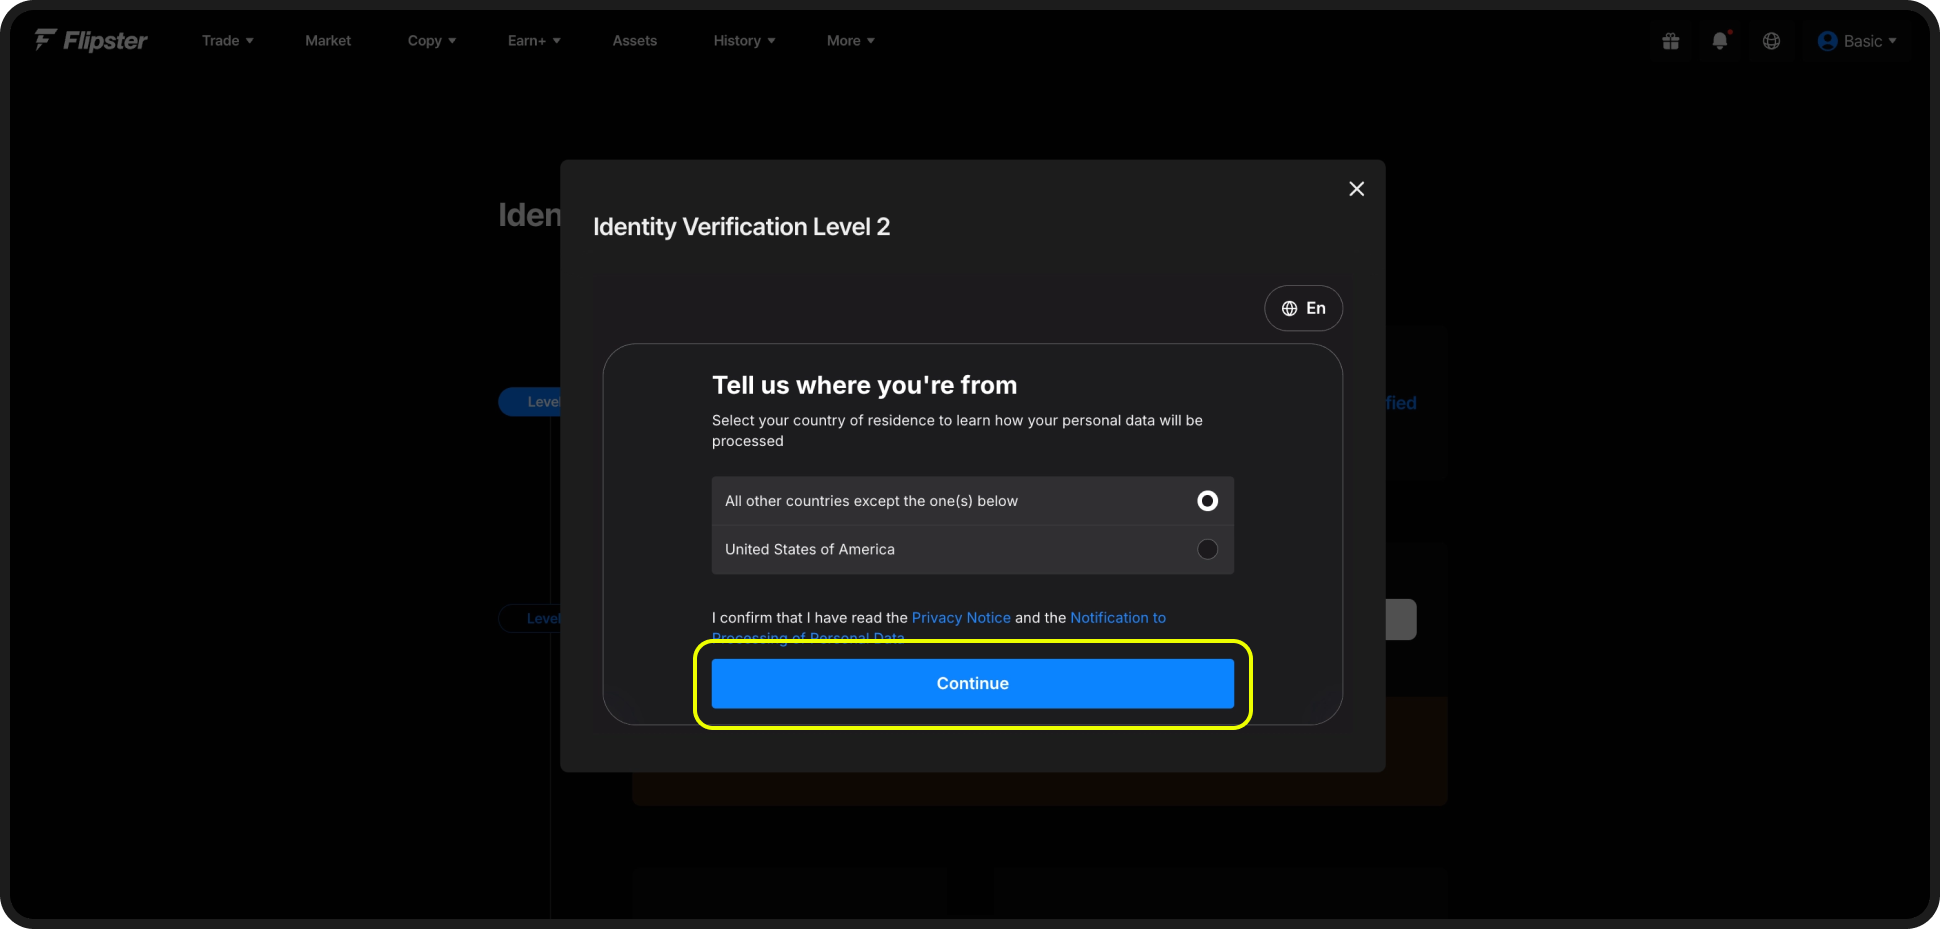The width and height of the screenshot is (1940, 929).
Task: Go to the Market page
Action: (x=328, y=41)
